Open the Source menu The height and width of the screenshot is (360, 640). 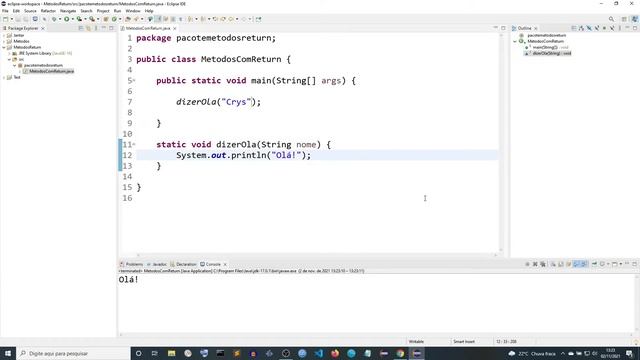tap(30, 11)
